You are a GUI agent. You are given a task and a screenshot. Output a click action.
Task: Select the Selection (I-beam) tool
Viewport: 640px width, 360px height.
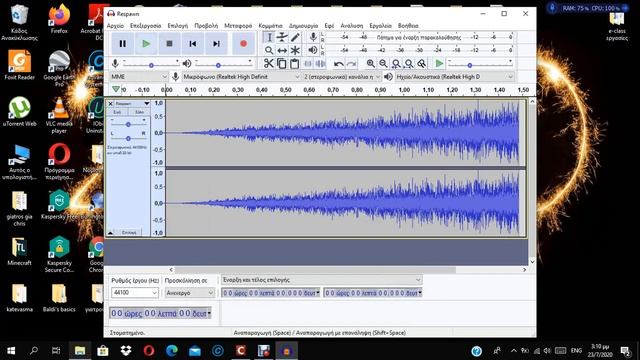click(x=269, y=38)
